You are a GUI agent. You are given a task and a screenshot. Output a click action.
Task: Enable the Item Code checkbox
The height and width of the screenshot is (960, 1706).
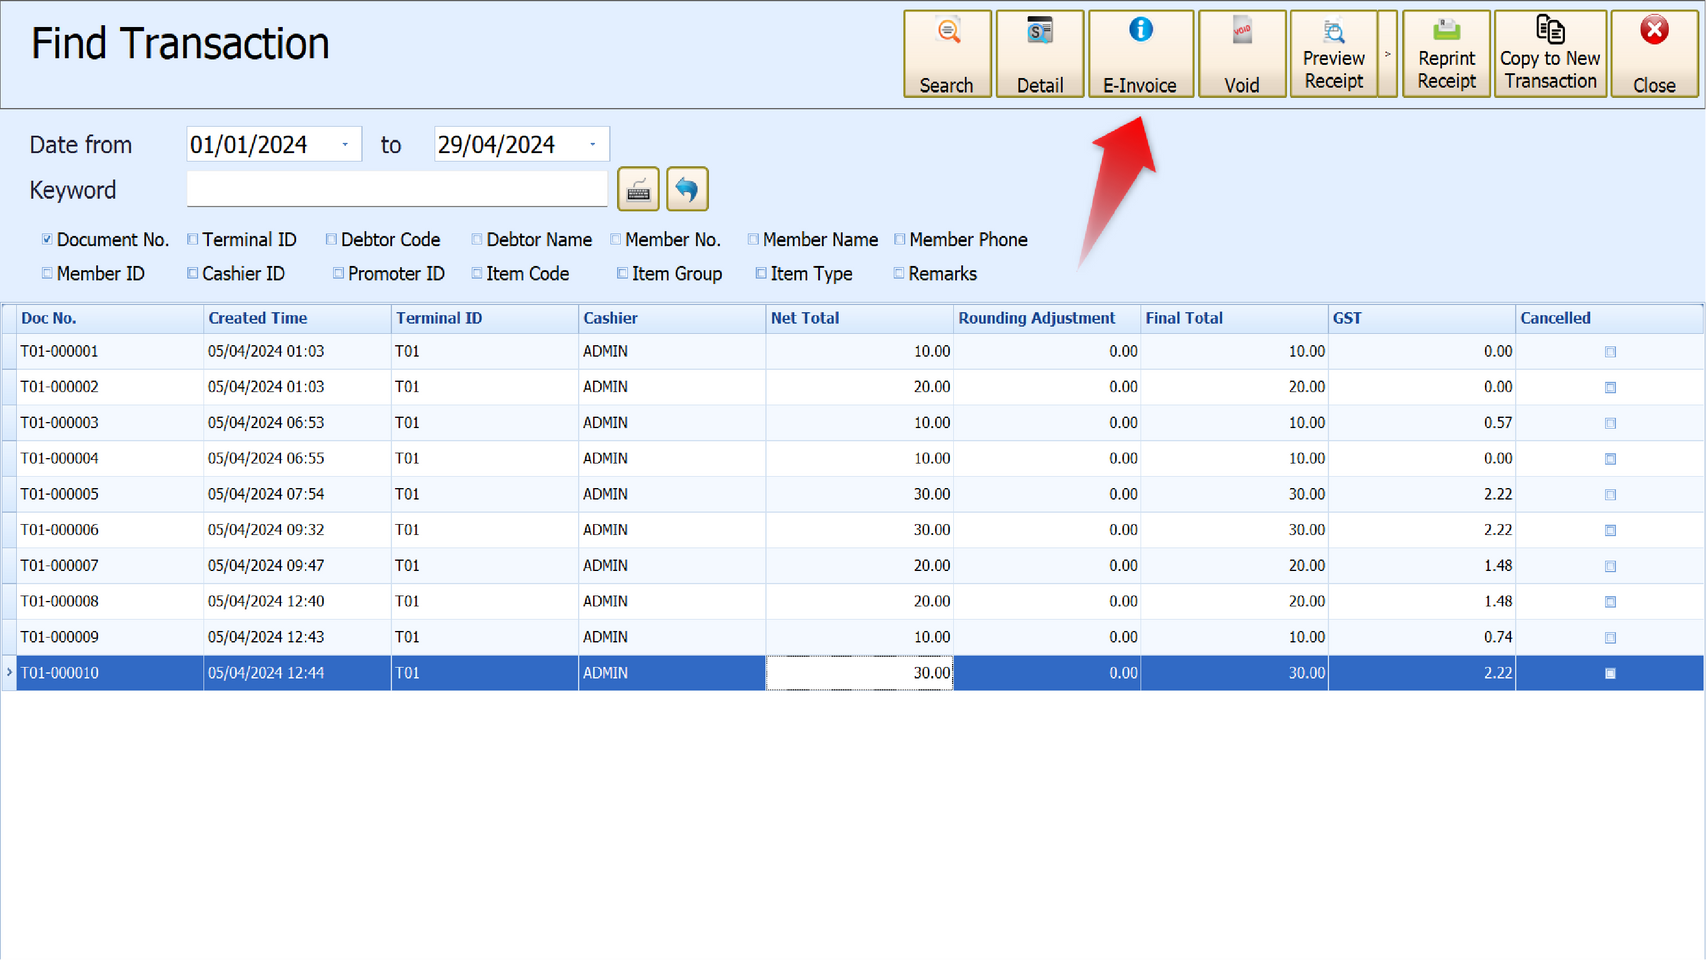pyautogui.click(x=477, y=273)
